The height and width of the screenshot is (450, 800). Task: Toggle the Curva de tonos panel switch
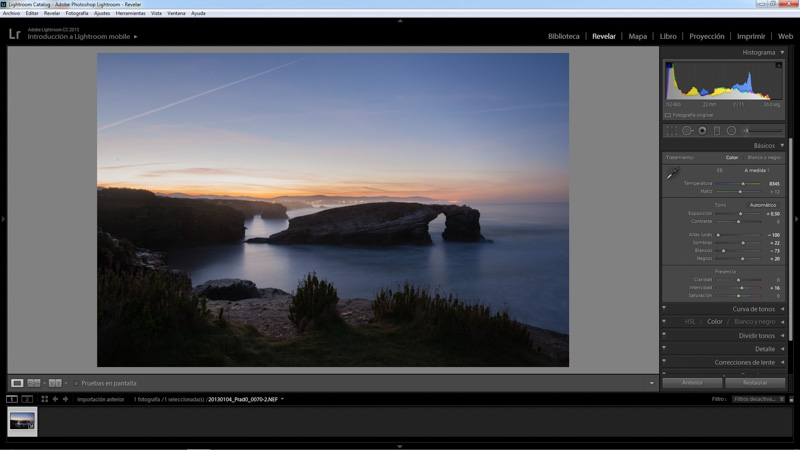pos(664,309)
